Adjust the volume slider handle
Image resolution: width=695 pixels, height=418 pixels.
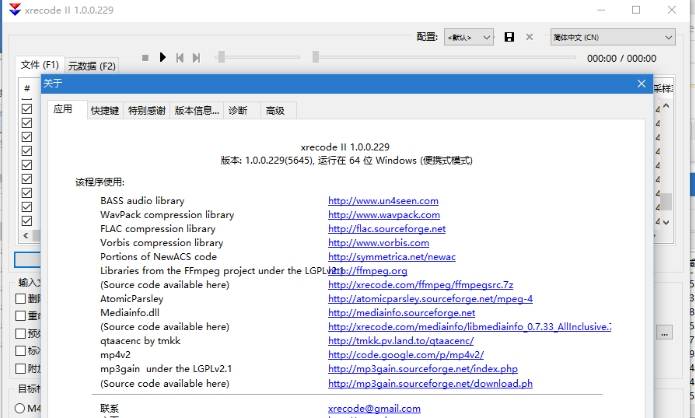pyautogui.click(x=221, y=57)
